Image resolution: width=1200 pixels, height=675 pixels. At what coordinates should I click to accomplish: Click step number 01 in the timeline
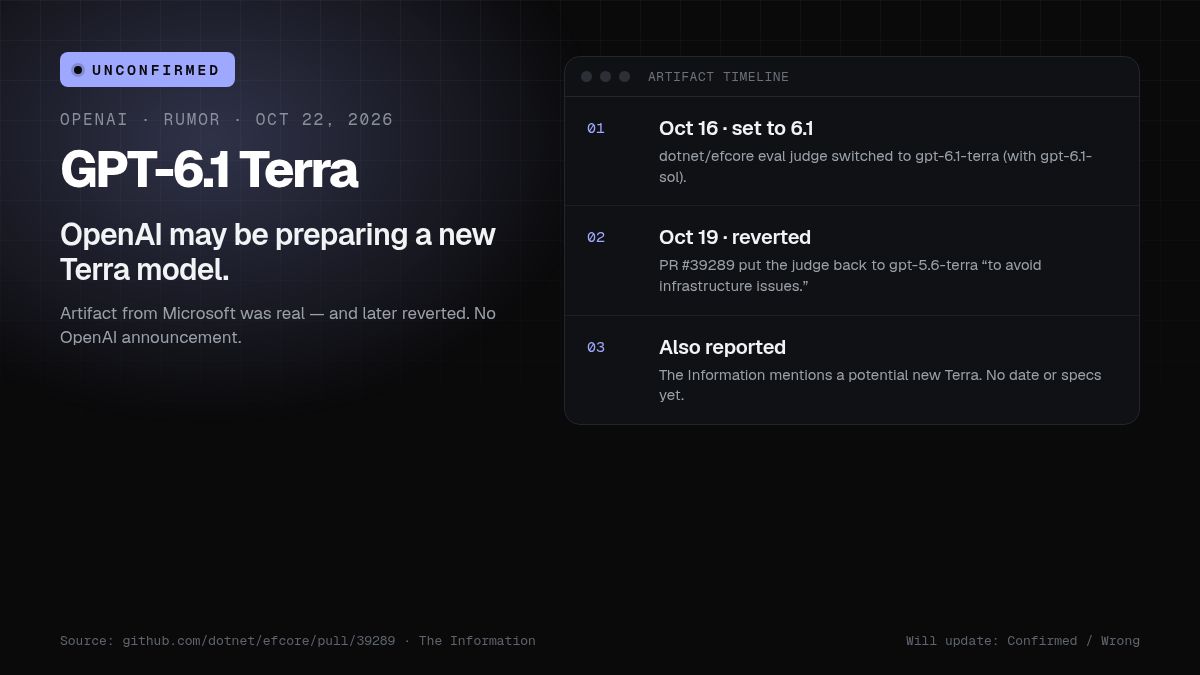point(596,129)
